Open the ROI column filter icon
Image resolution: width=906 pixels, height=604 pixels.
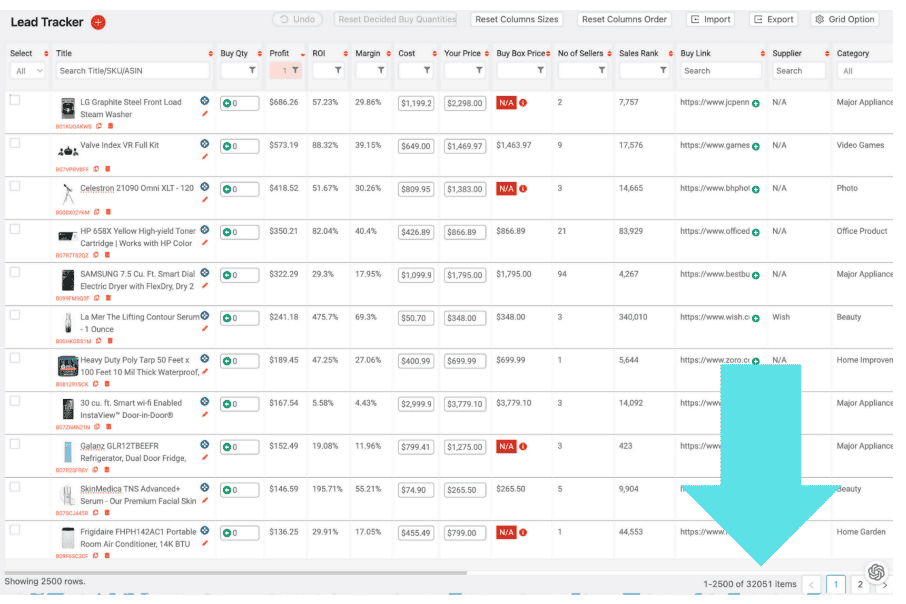(x=337, y=71)
